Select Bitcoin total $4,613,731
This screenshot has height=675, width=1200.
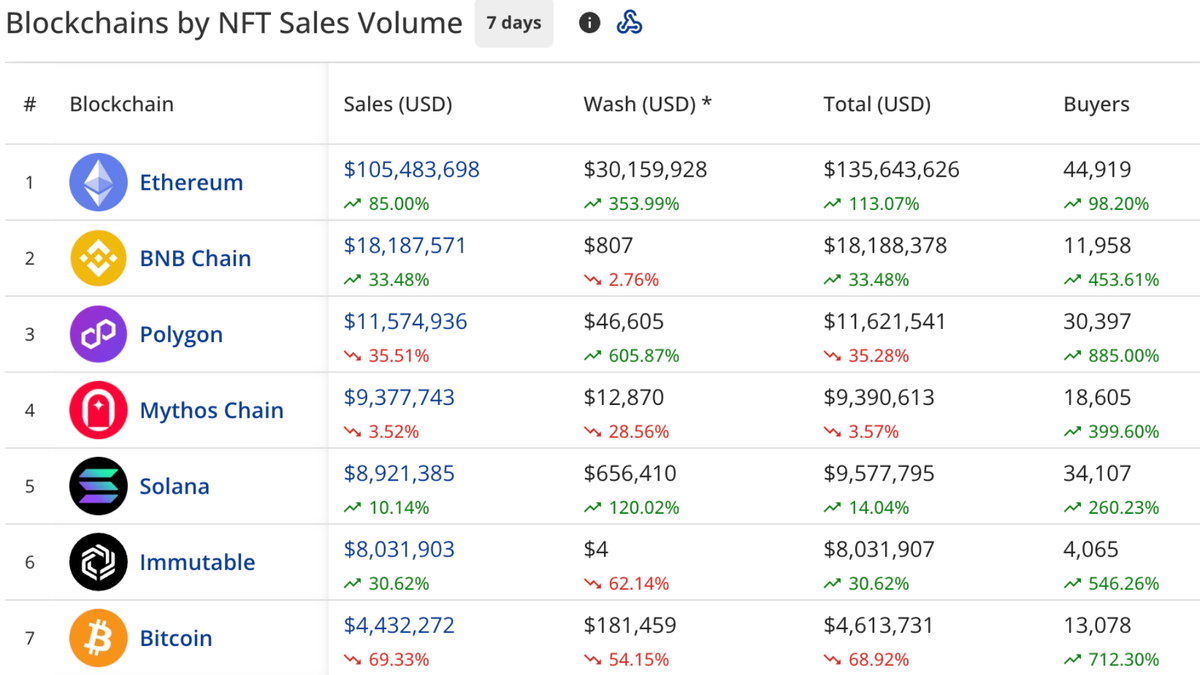coord(878,626)
